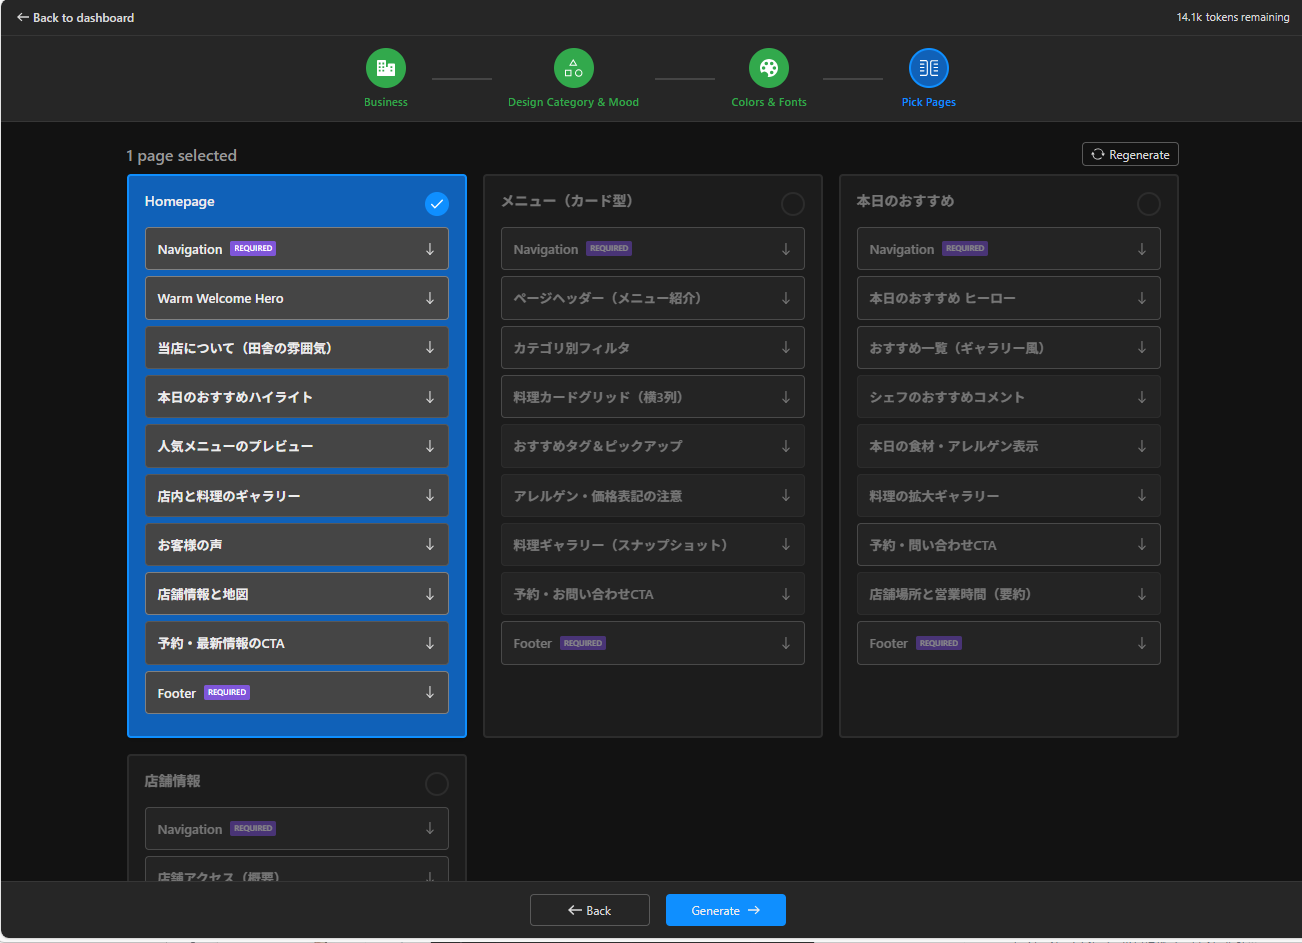Go to the Business step label
The image size is (1302, 943).
[385, 102]
